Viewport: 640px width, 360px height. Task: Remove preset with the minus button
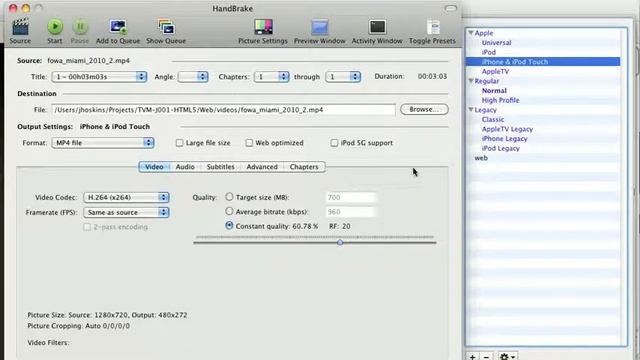click(486, 356)
